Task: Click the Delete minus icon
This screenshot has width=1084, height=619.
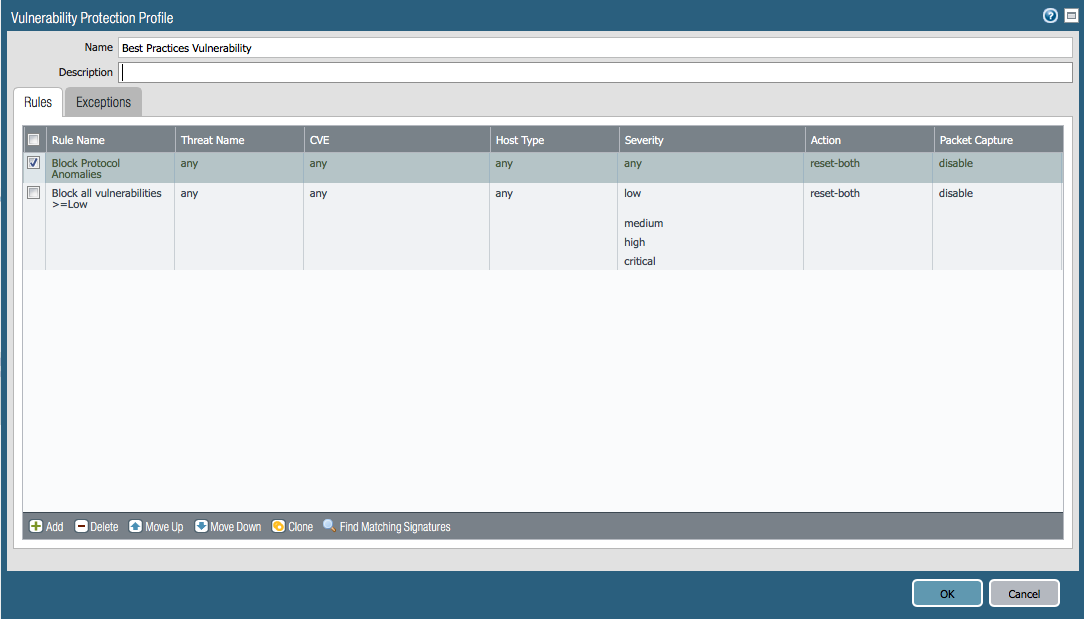Action: click(82, 526)
